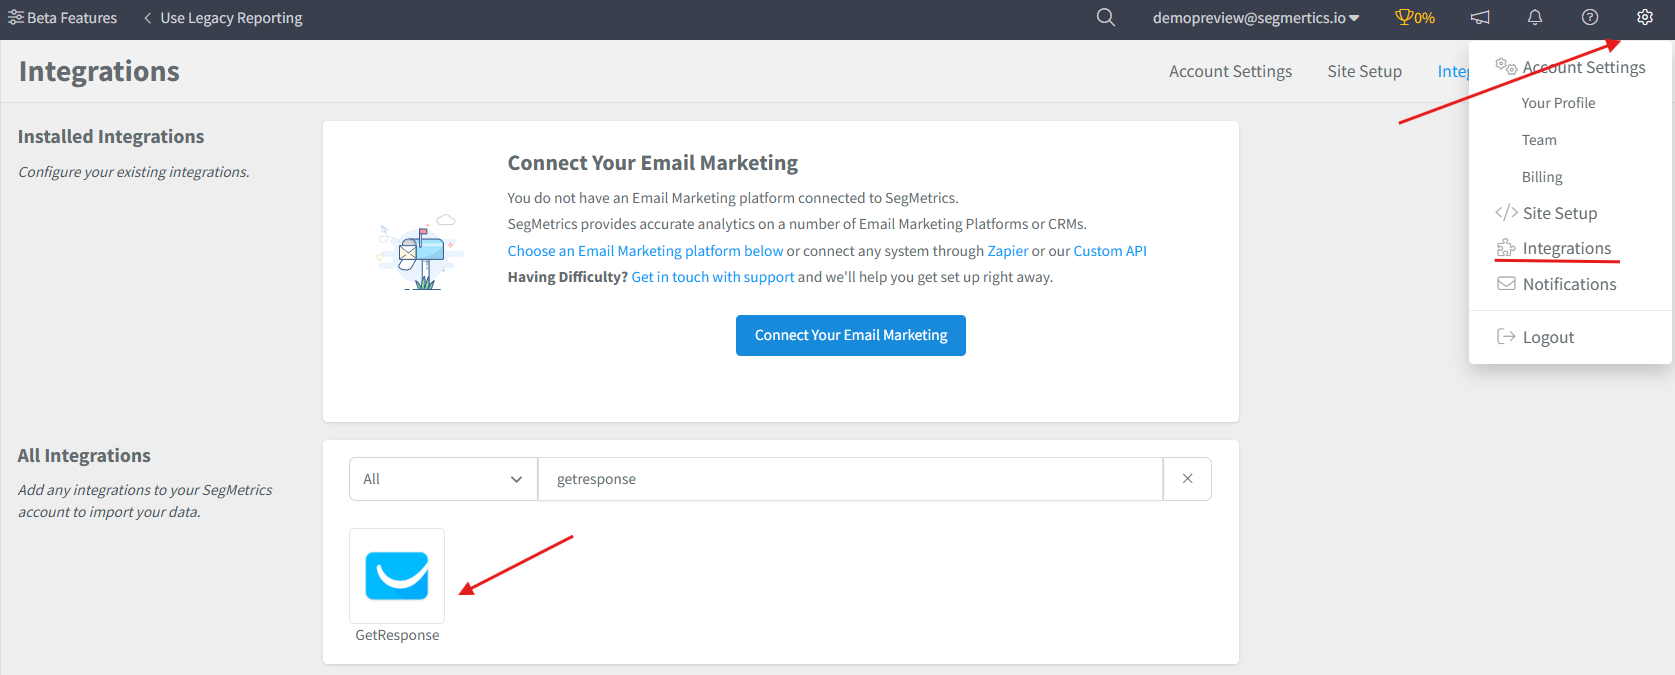Open Team from the gear menu
Viewport: 1675px width, 675px height.
(1539, 140)
